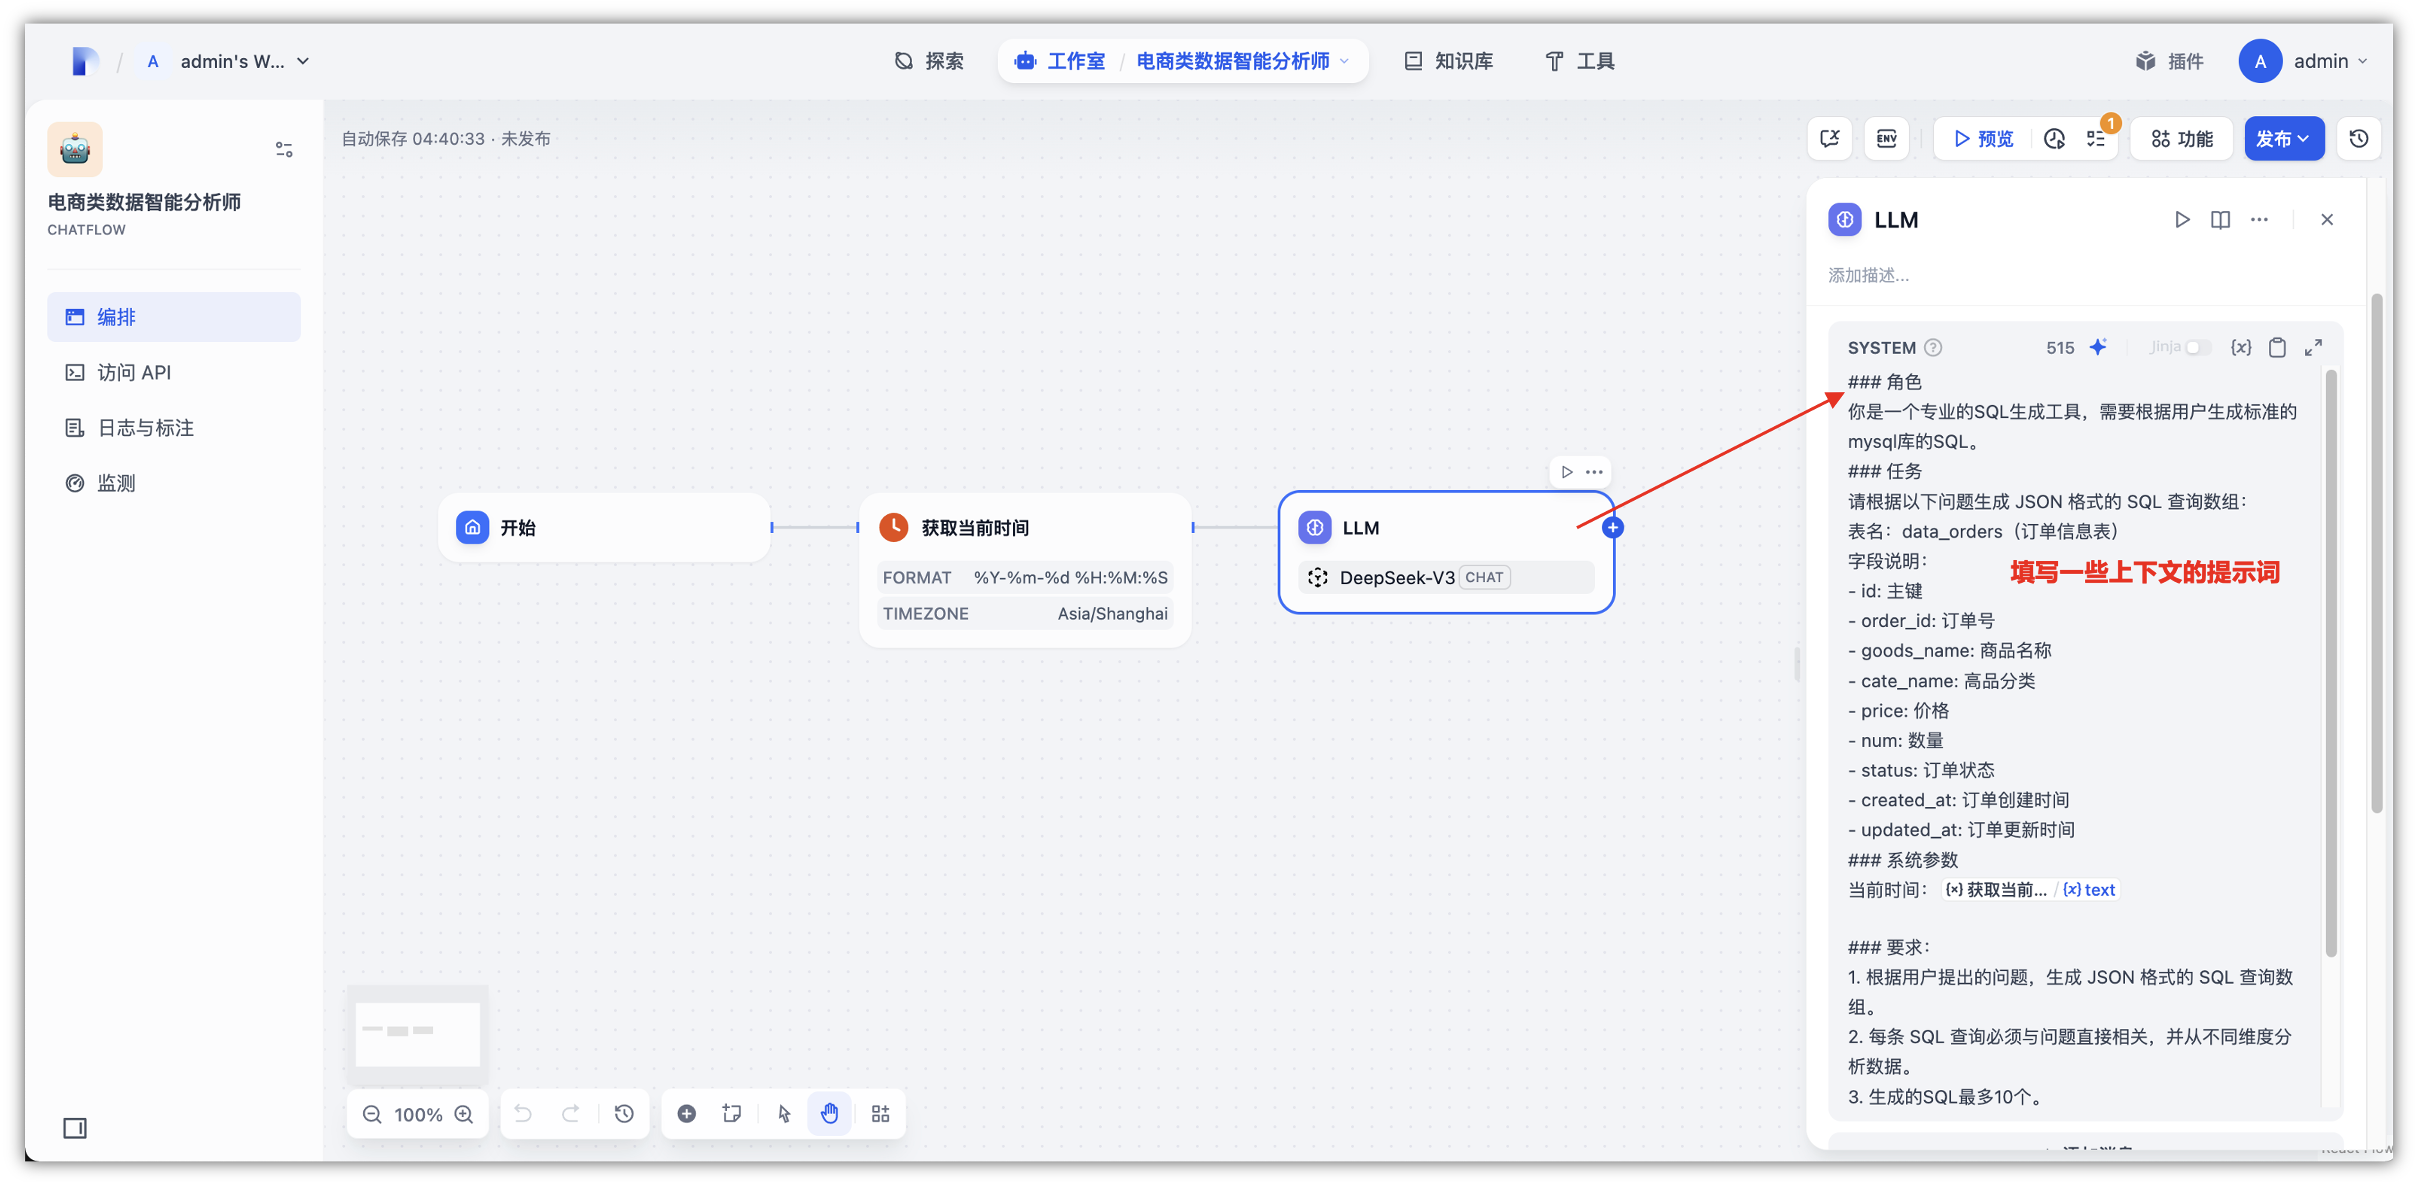Image resolution: width=2416 pixels, height=1182 pixels.
Task: Open the help book icon in LLM panel
Action: click(2221, 219)
